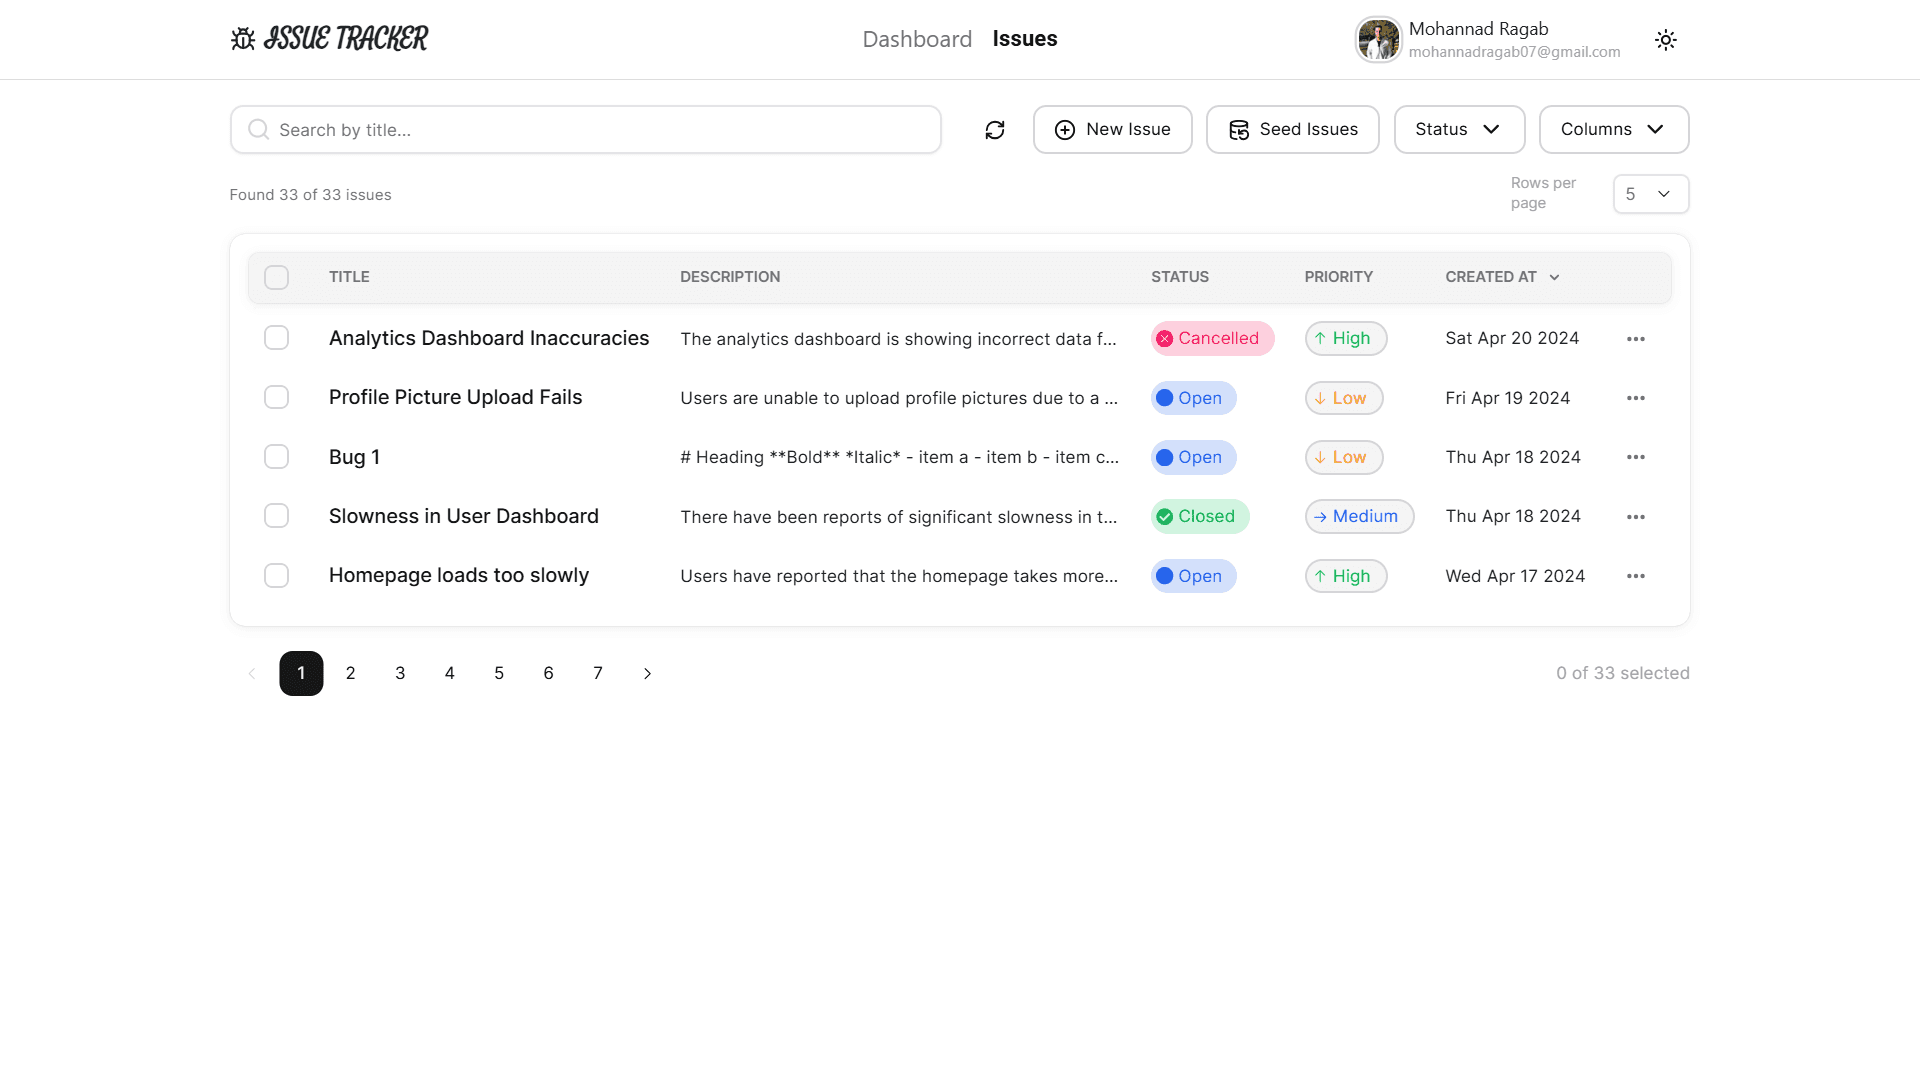Click the Title column header
This screenshot has width=1920, height=1080.
pos(349,277)
